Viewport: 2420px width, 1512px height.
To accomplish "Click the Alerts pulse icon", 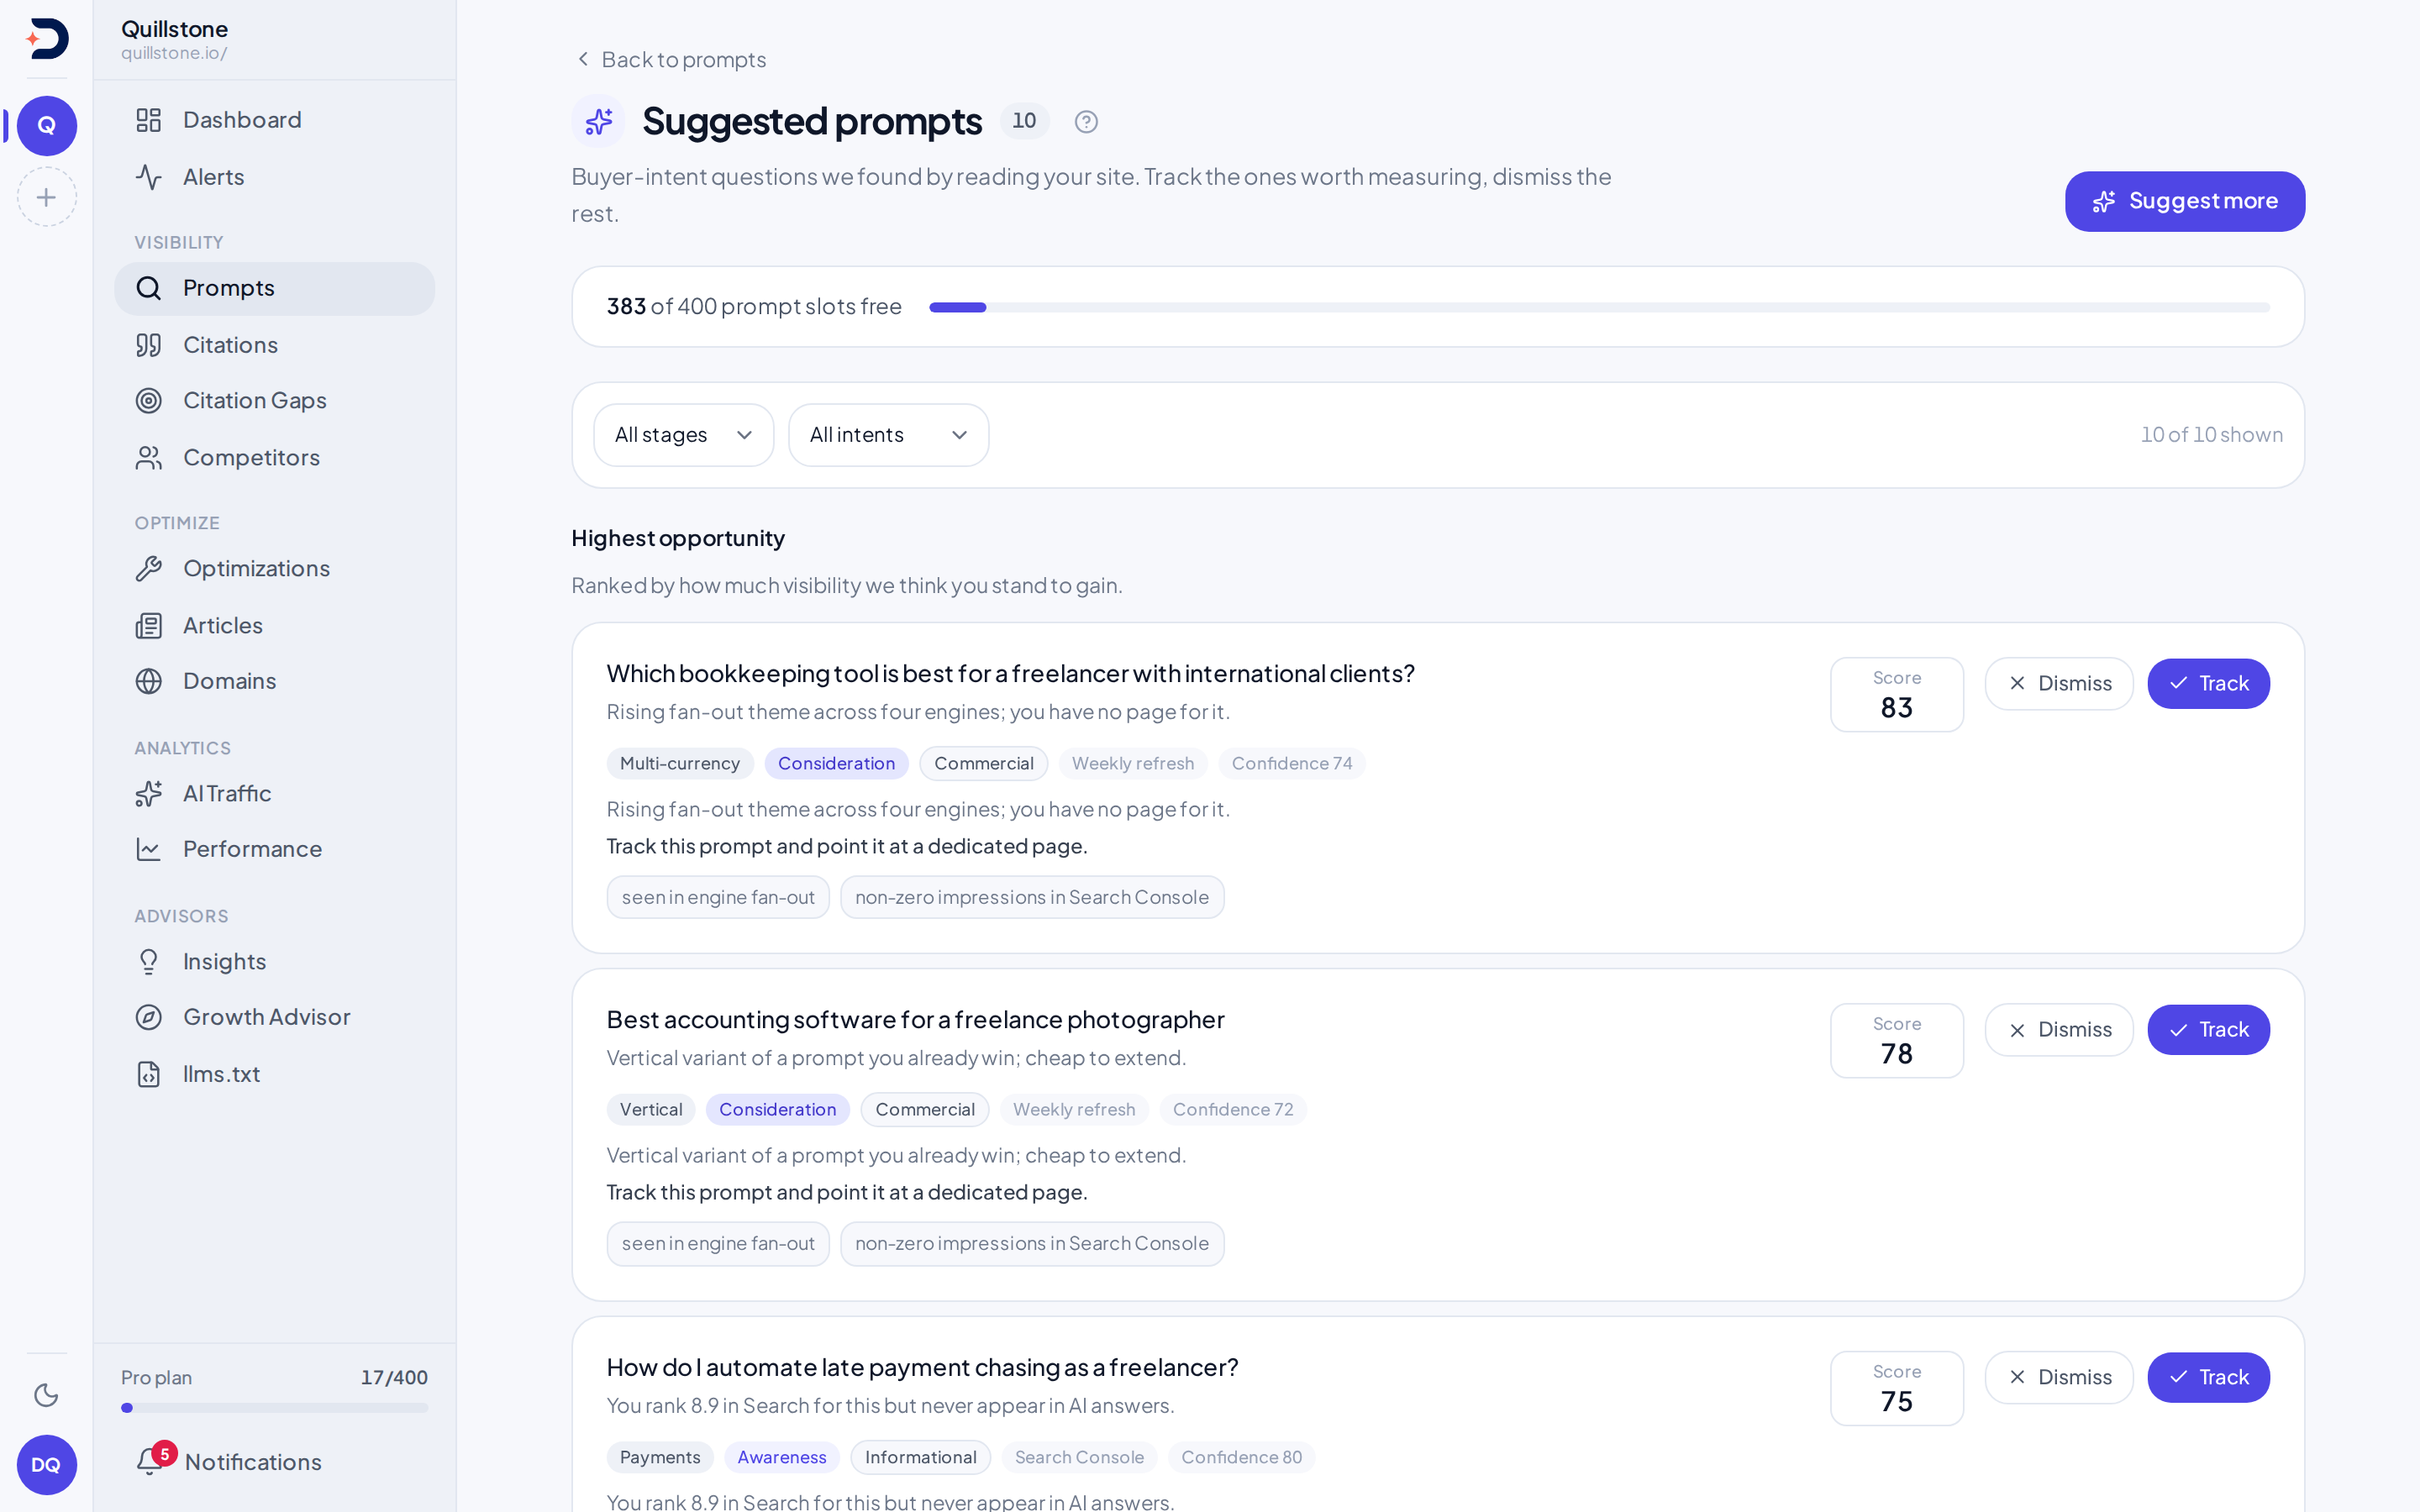I will 149,177.
